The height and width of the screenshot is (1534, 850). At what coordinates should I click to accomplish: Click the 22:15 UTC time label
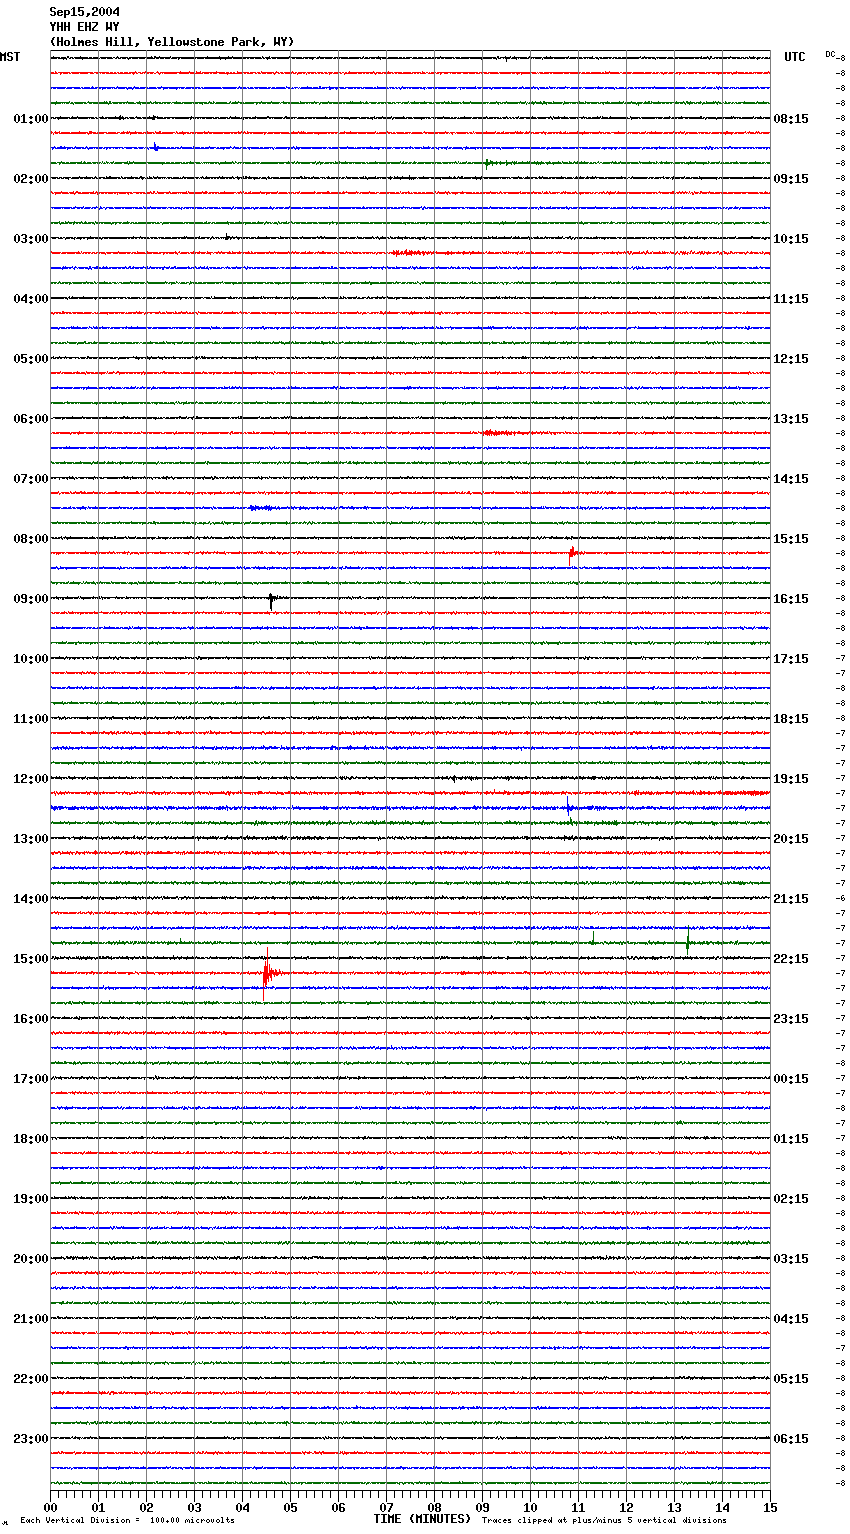pyautogui.click(x=791, y=959)
